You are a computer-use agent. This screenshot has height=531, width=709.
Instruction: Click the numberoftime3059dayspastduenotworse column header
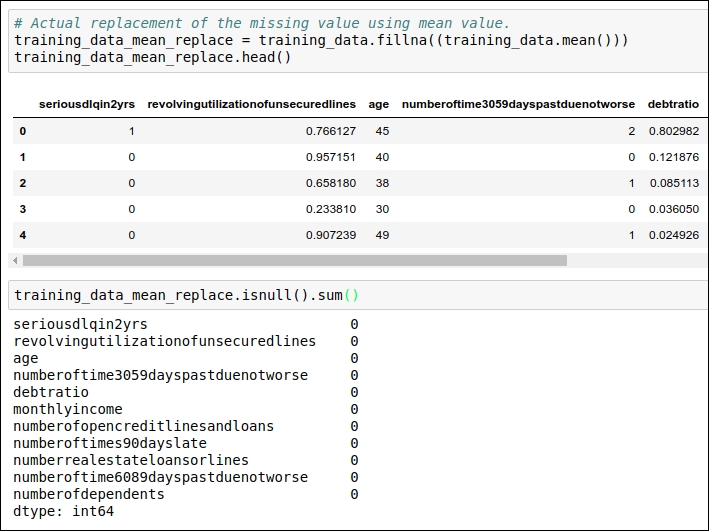[518, 104]
